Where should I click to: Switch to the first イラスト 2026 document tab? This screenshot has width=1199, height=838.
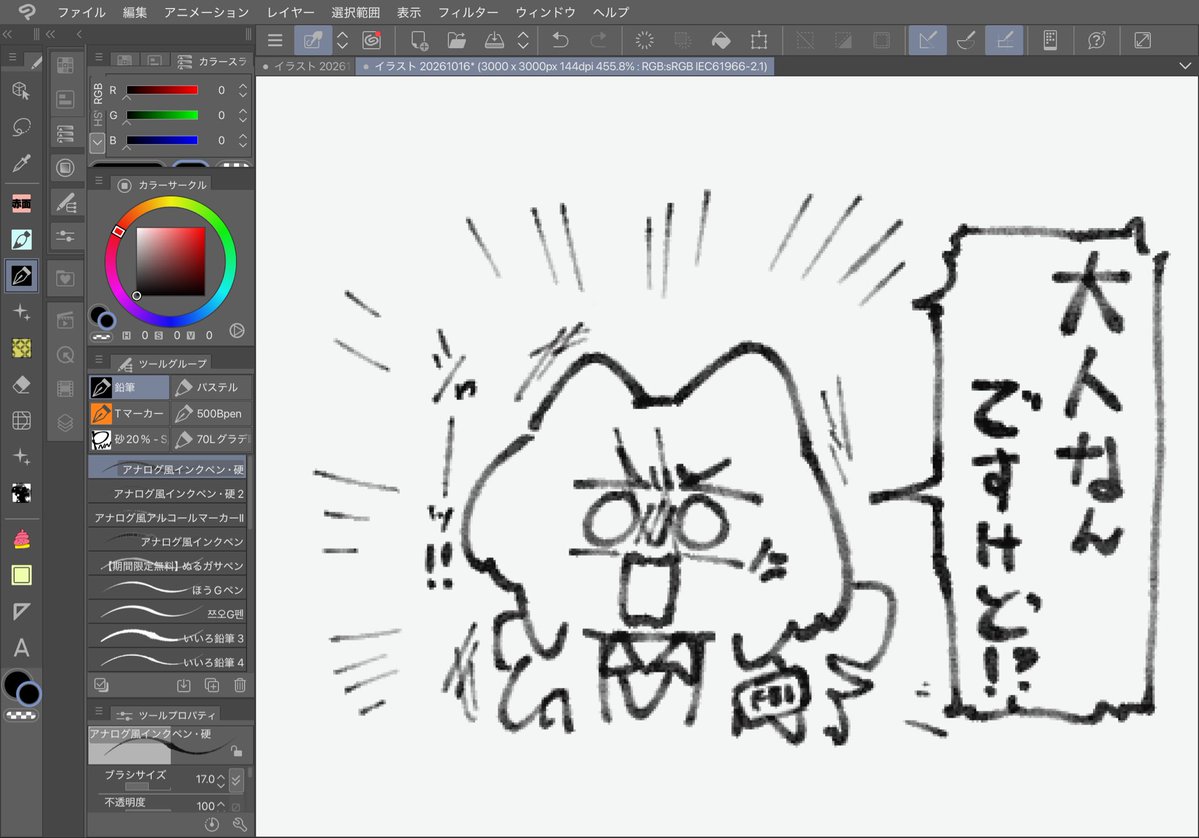[x=306, y=67]
